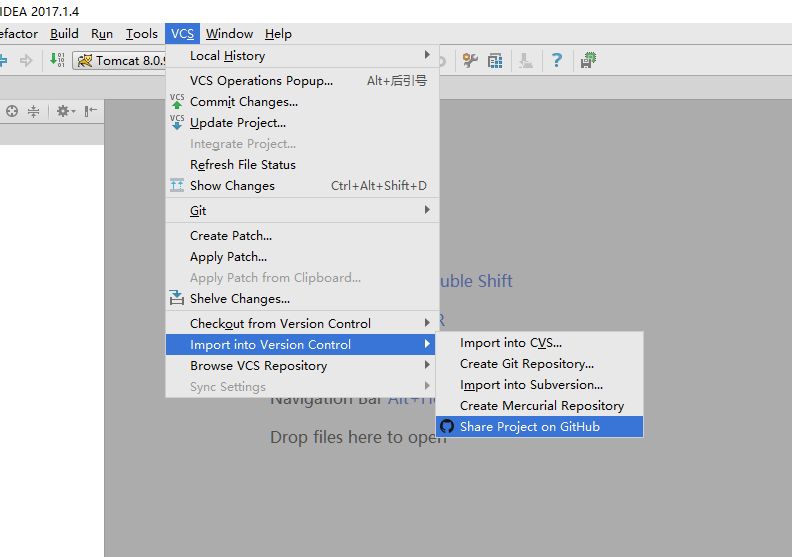Select Import into Subversion option

(539, 385)
